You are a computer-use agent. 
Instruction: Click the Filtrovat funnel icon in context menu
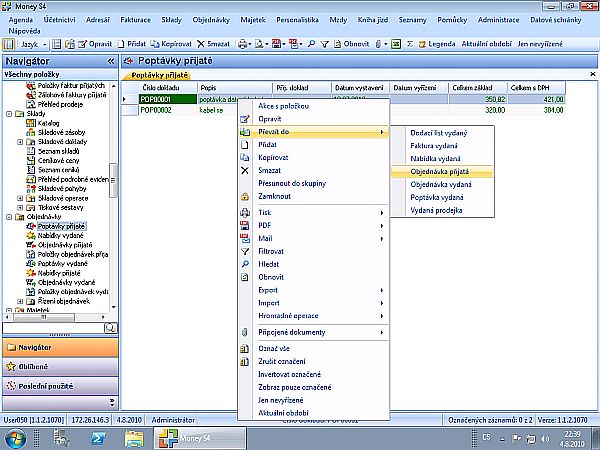pos(245,251)
